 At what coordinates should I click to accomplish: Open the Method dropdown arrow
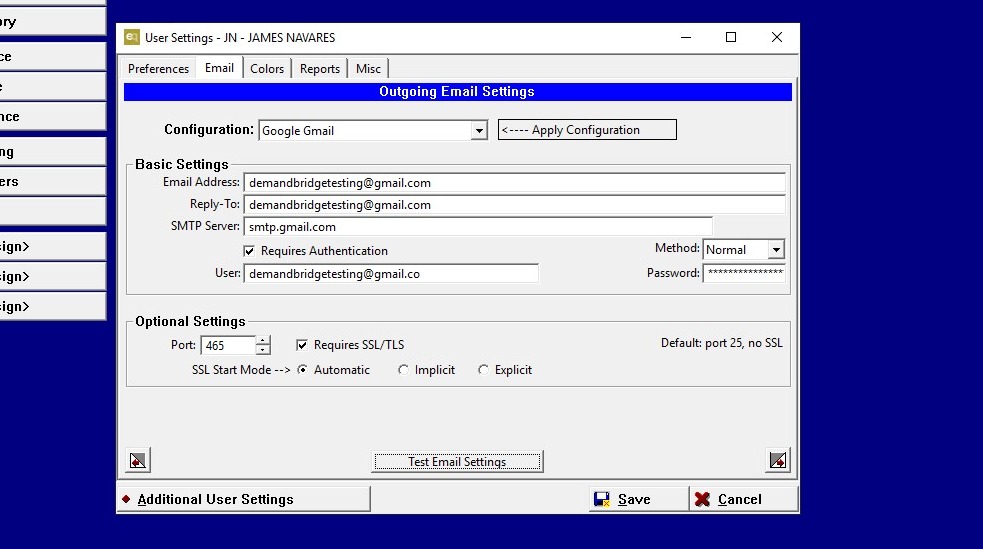[x=776, y=249]
